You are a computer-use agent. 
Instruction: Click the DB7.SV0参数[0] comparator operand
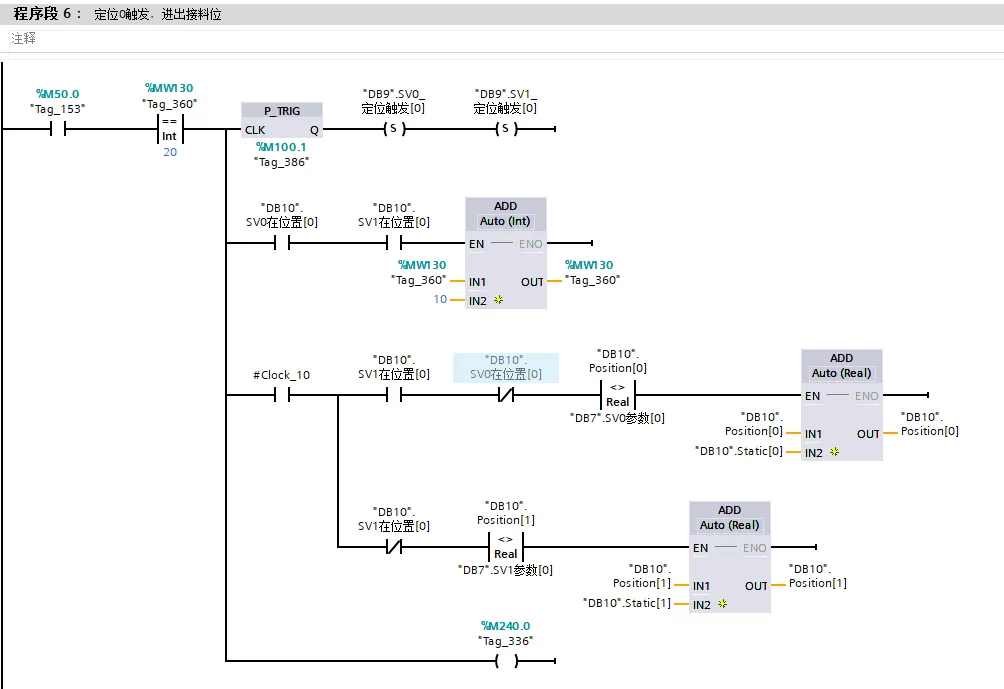[617, 418]
